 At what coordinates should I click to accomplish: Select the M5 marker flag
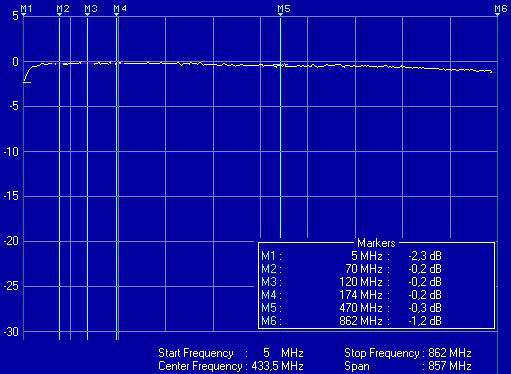pos(284,9)
